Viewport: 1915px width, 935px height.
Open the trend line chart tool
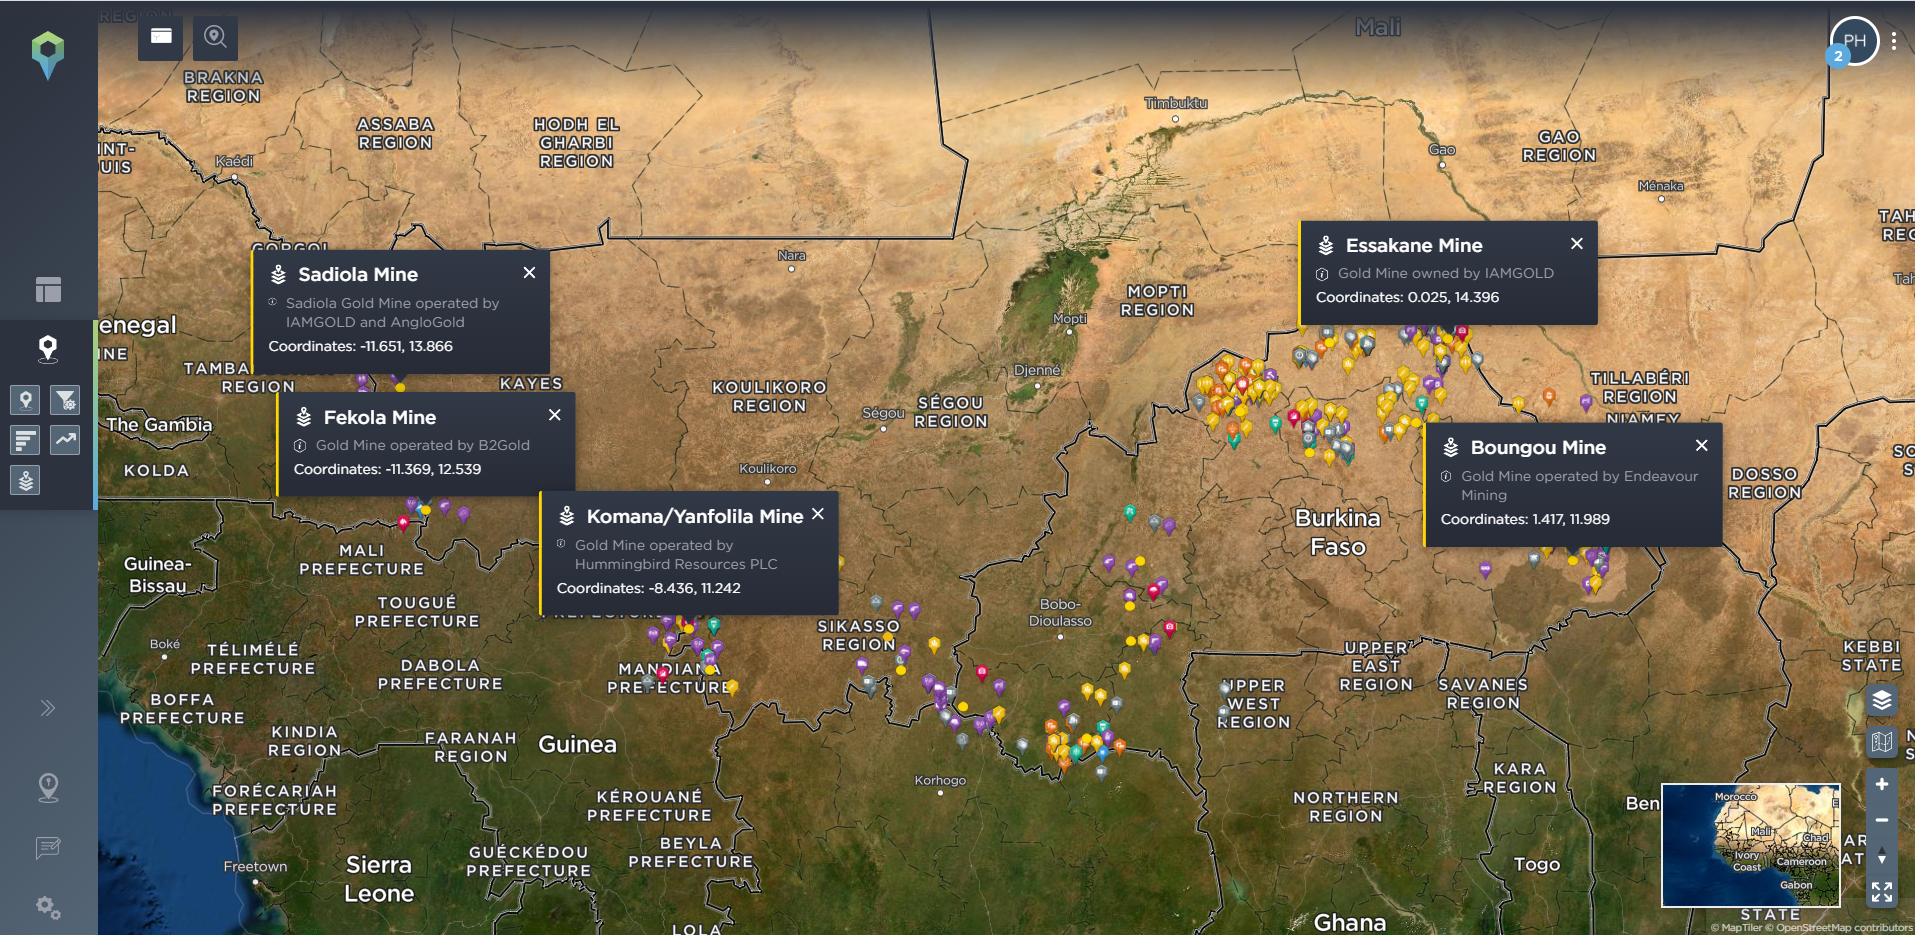pyautogui.click(x=65, y=440)
